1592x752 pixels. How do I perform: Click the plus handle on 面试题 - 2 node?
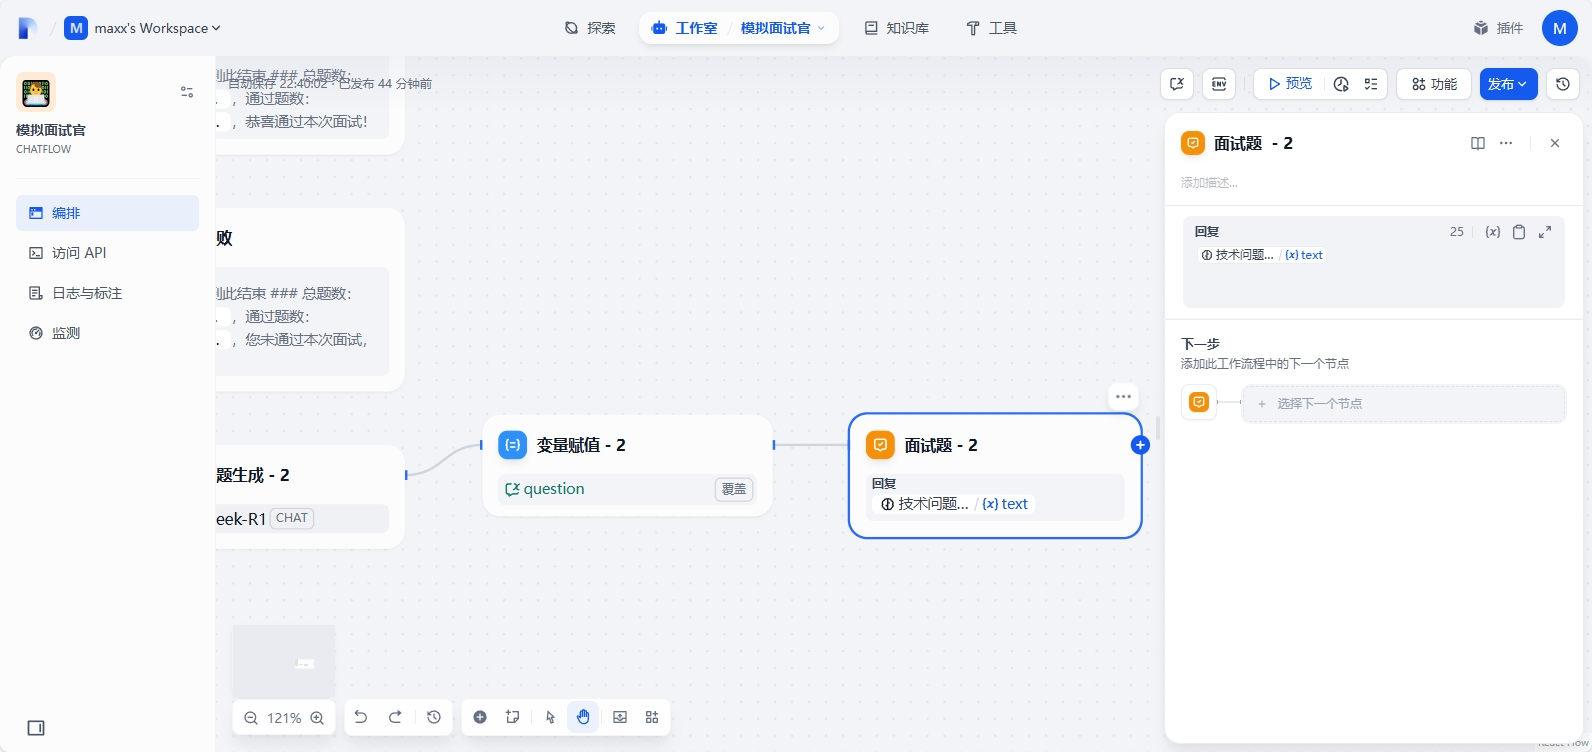coord(1140,445)
